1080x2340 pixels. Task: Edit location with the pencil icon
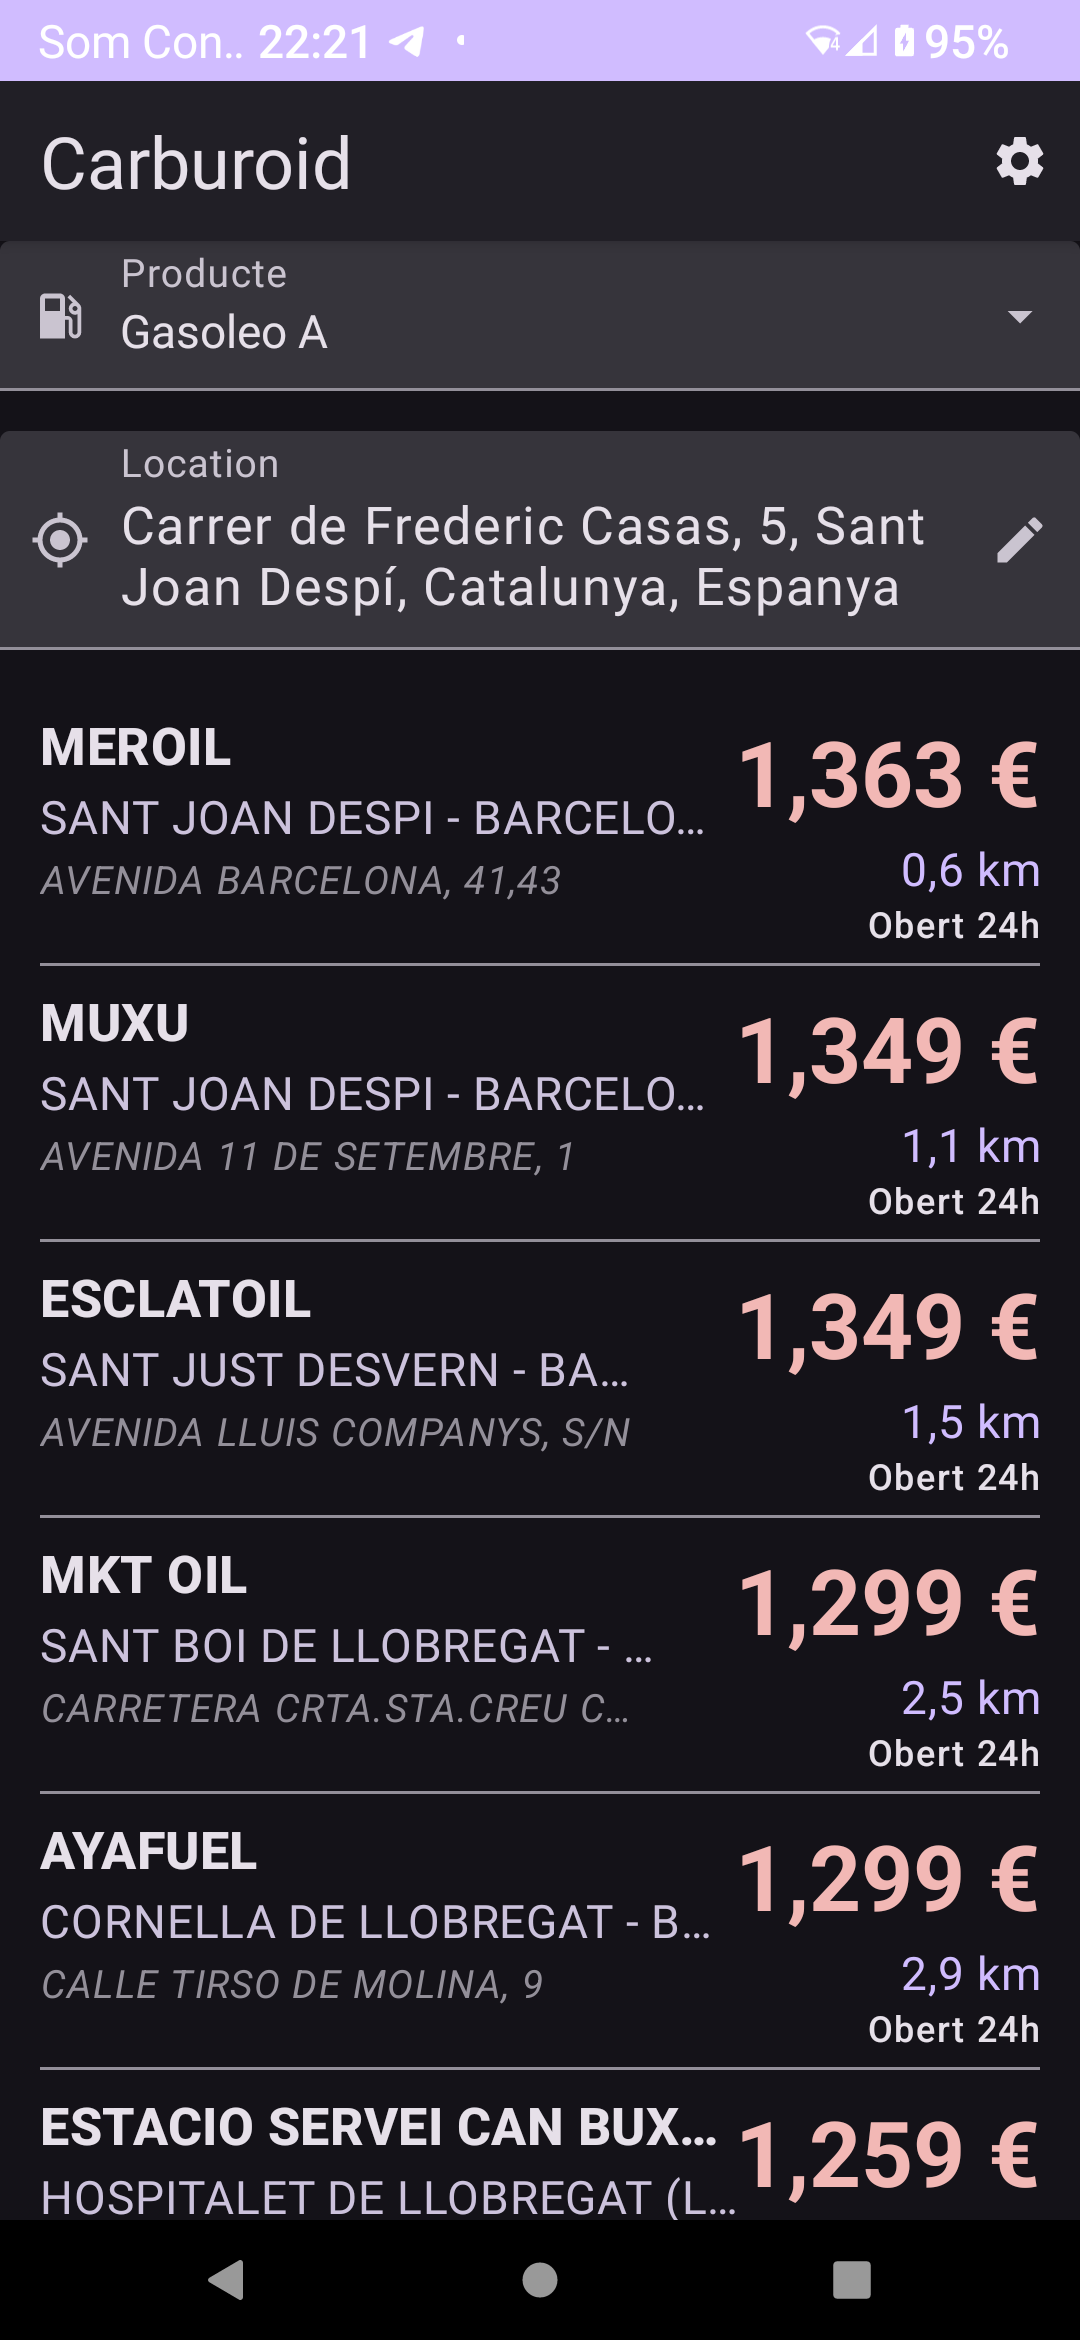pos(1019,540)
